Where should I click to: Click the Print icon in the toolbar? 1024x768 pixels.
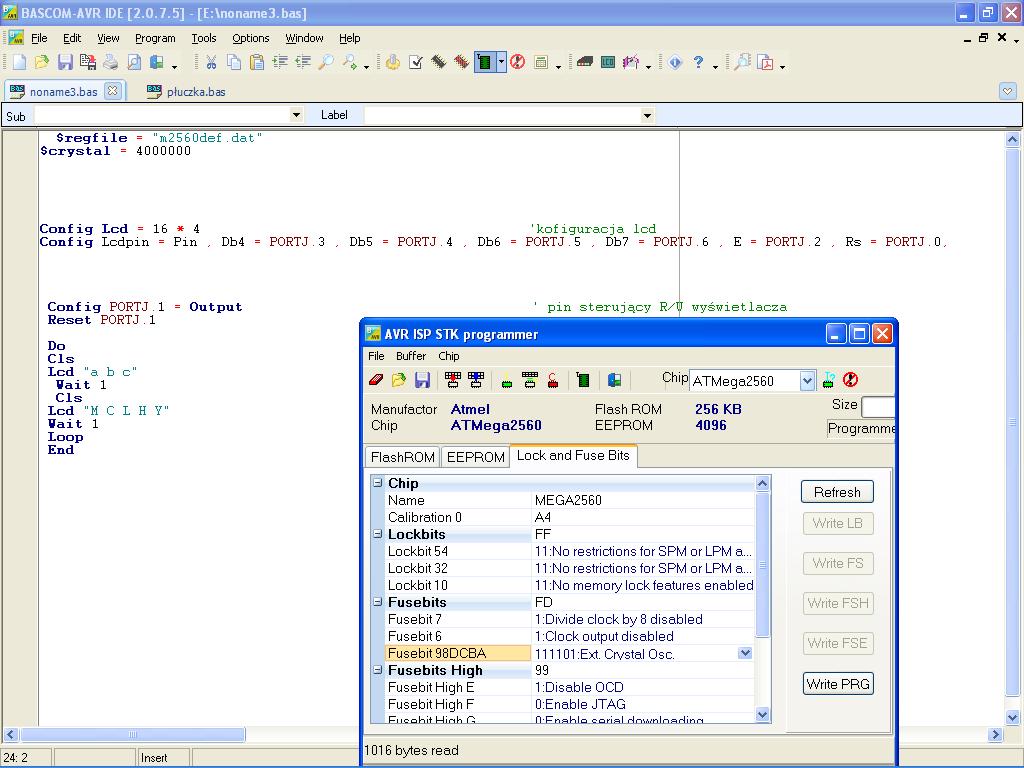111,63
